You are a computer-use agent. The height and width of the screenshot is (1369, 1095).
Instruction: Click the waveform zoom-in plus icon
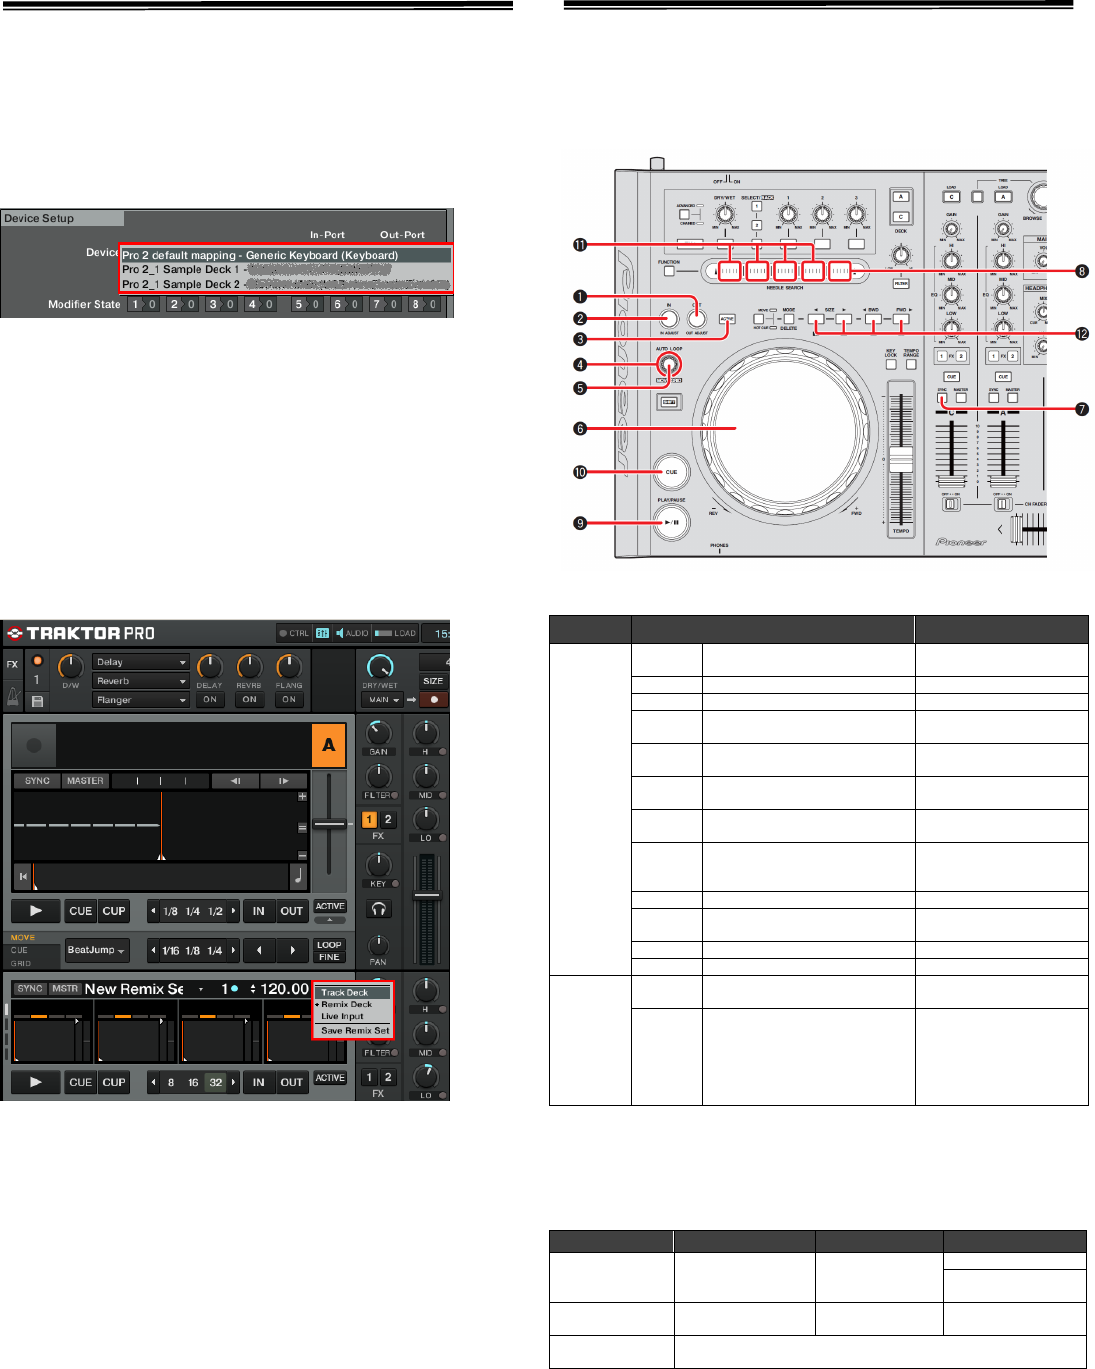pos(302,797)
